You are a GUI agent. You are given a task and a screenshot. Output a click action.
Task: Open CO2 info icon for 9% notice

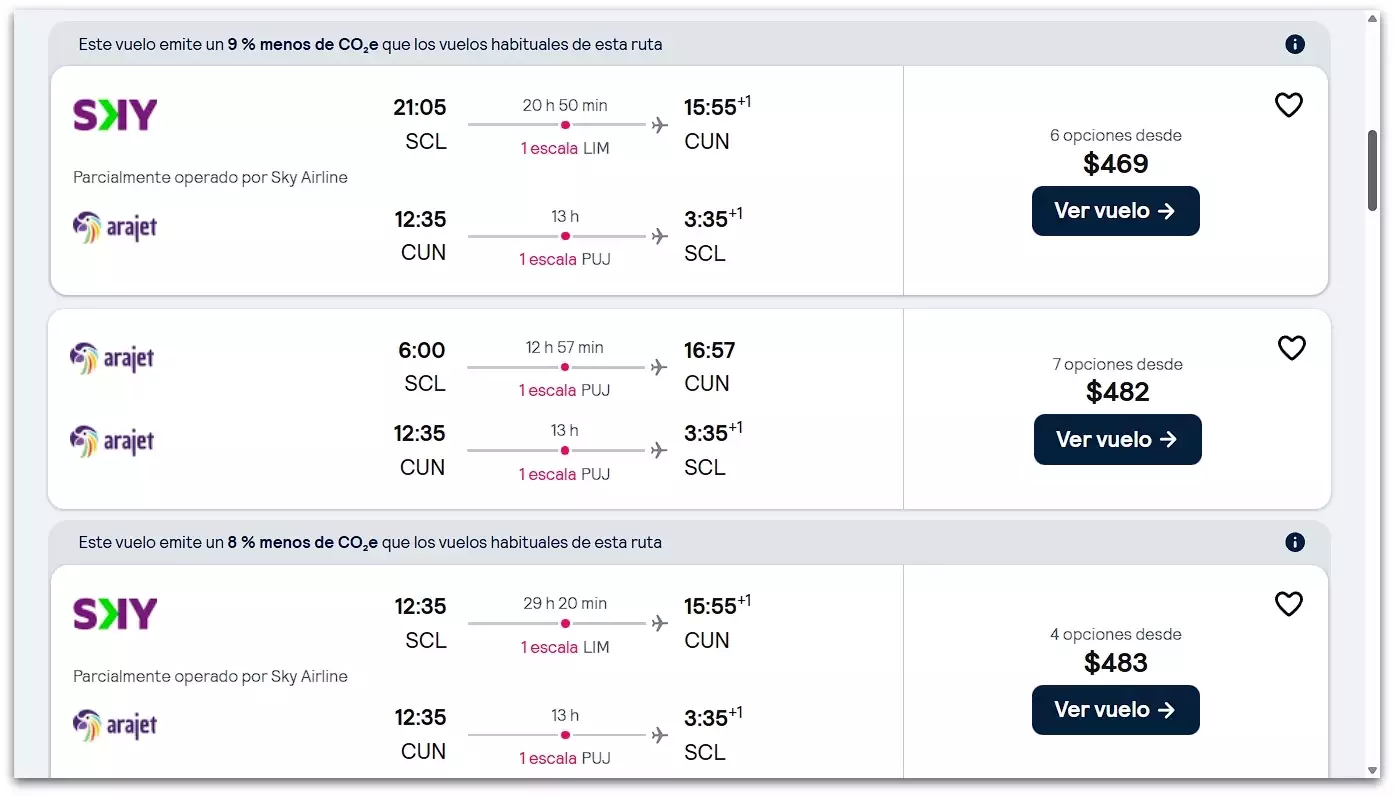tap(1294, 44)
